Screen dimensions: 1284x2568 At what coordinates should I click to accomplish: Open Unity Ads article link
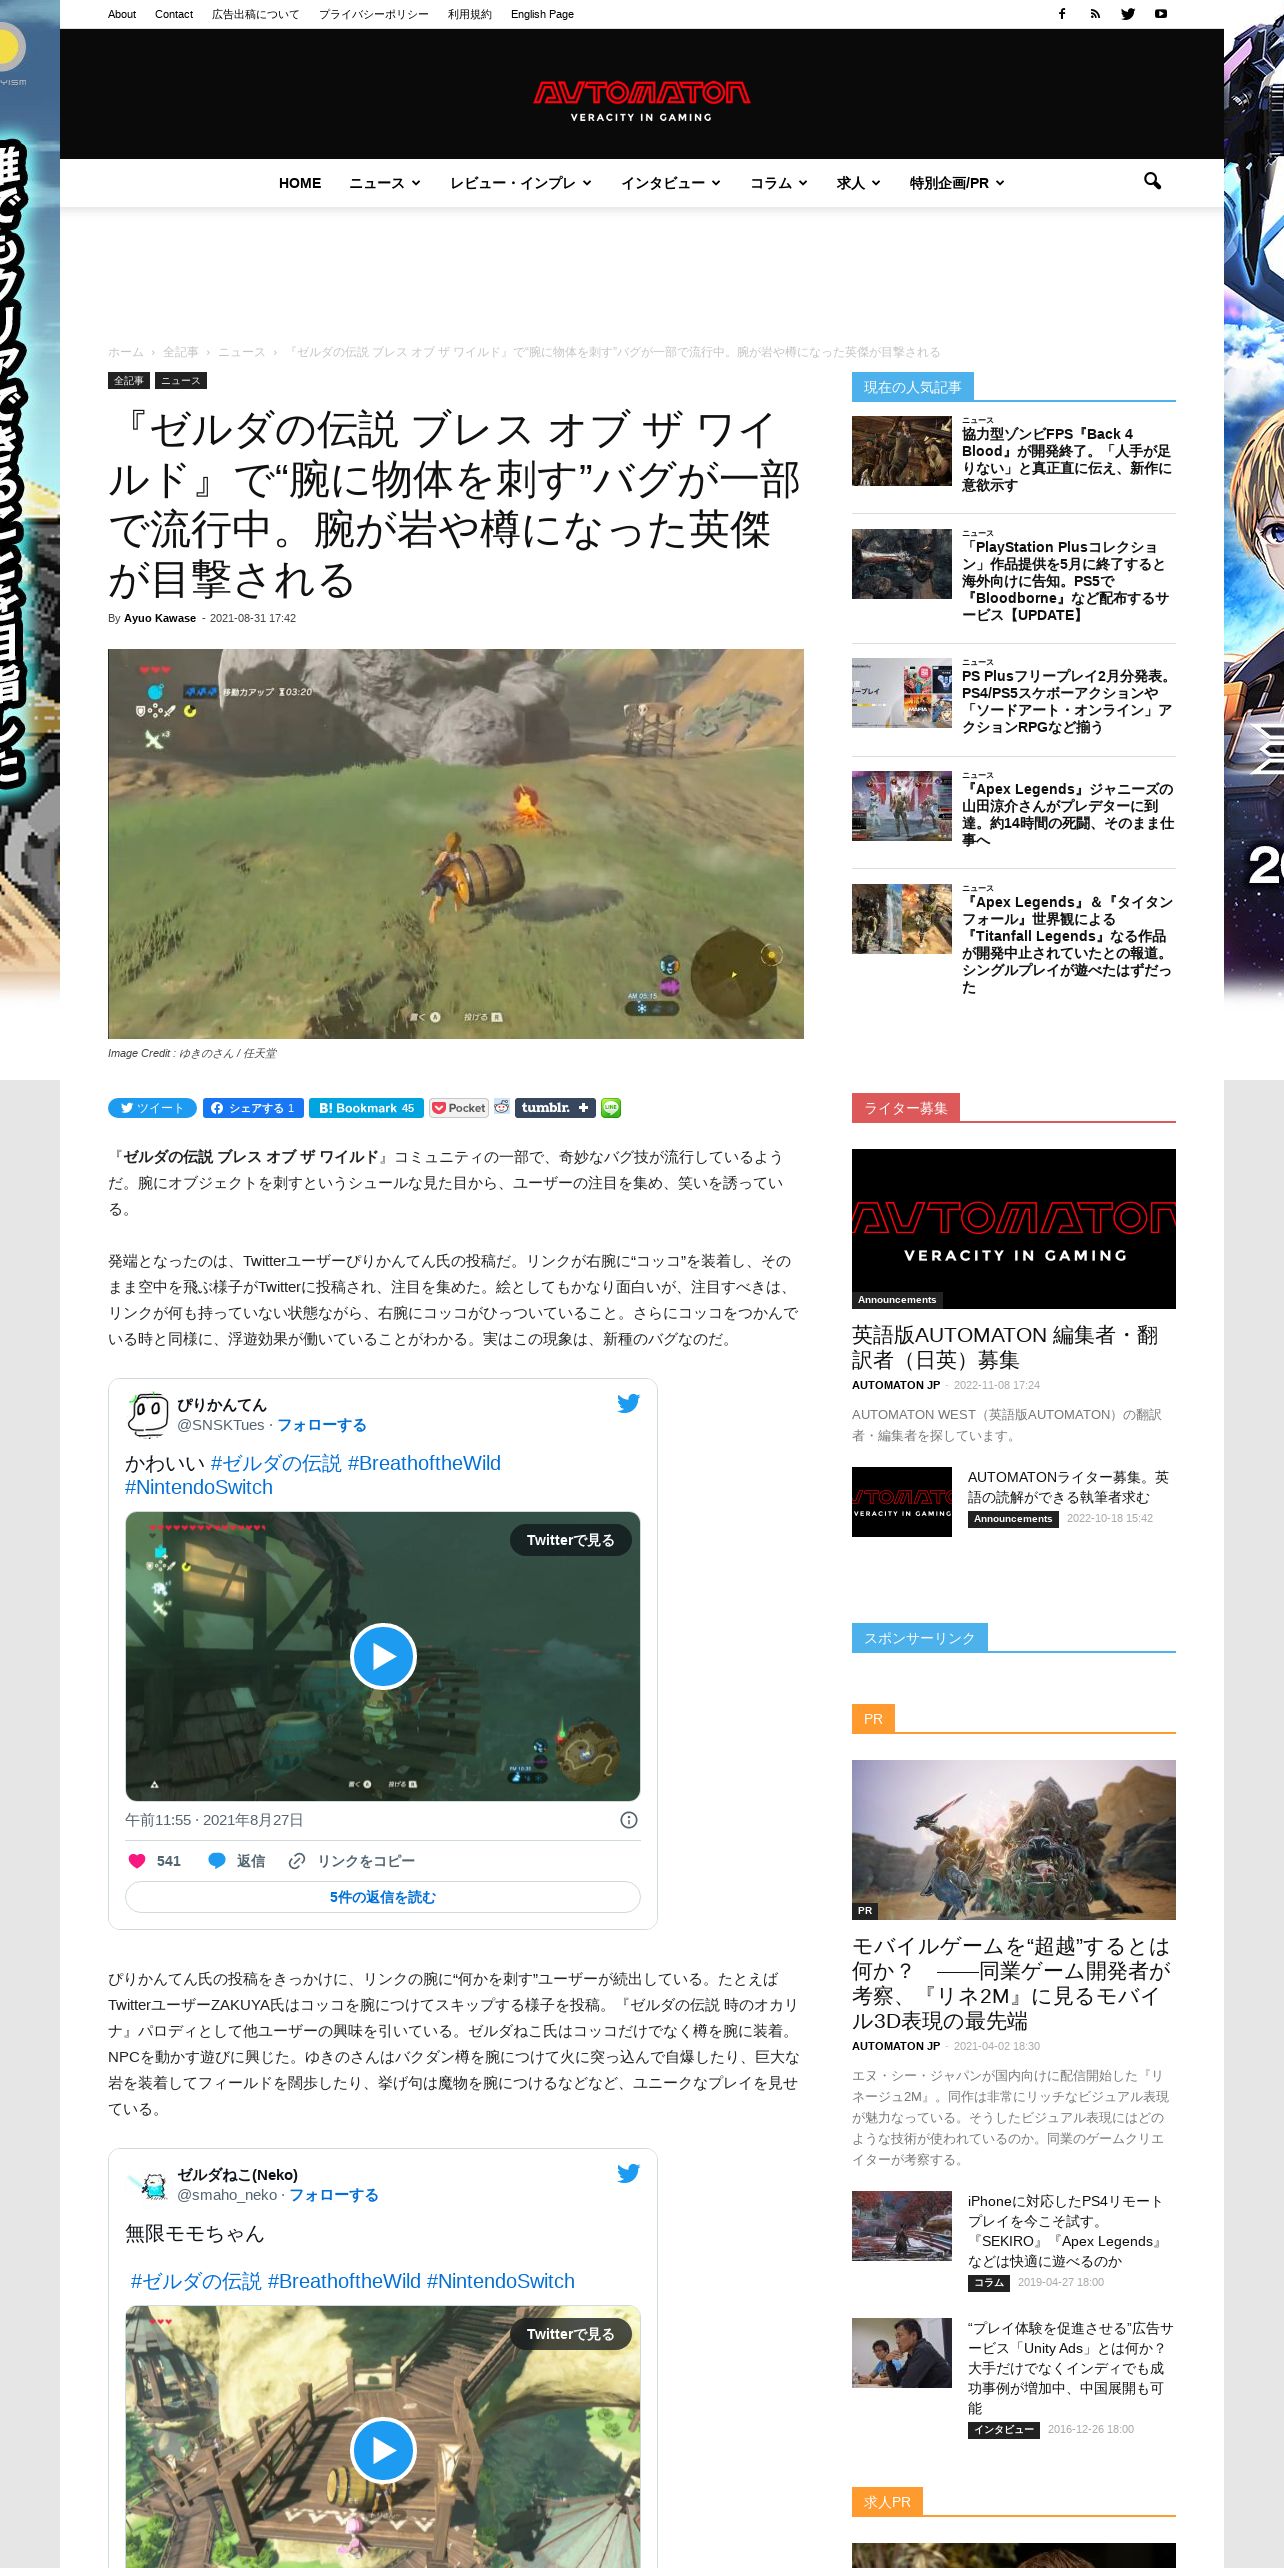pyautogui.click(x=1070, y=2368)
